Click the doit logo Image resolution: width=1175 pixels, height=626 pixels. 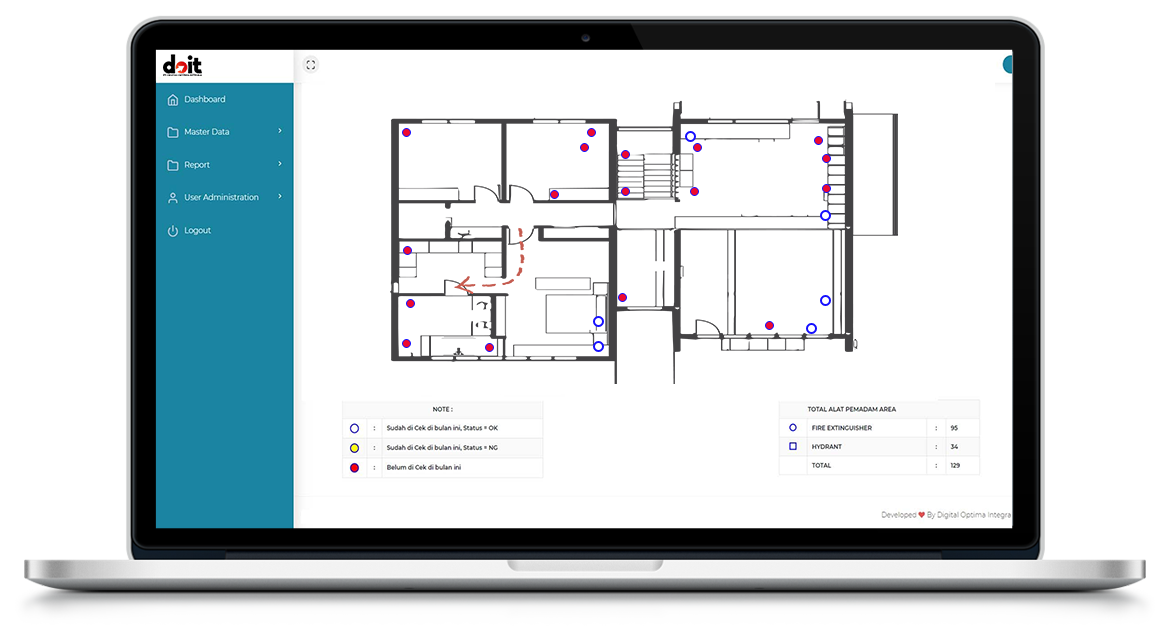(x=182, y=66)
